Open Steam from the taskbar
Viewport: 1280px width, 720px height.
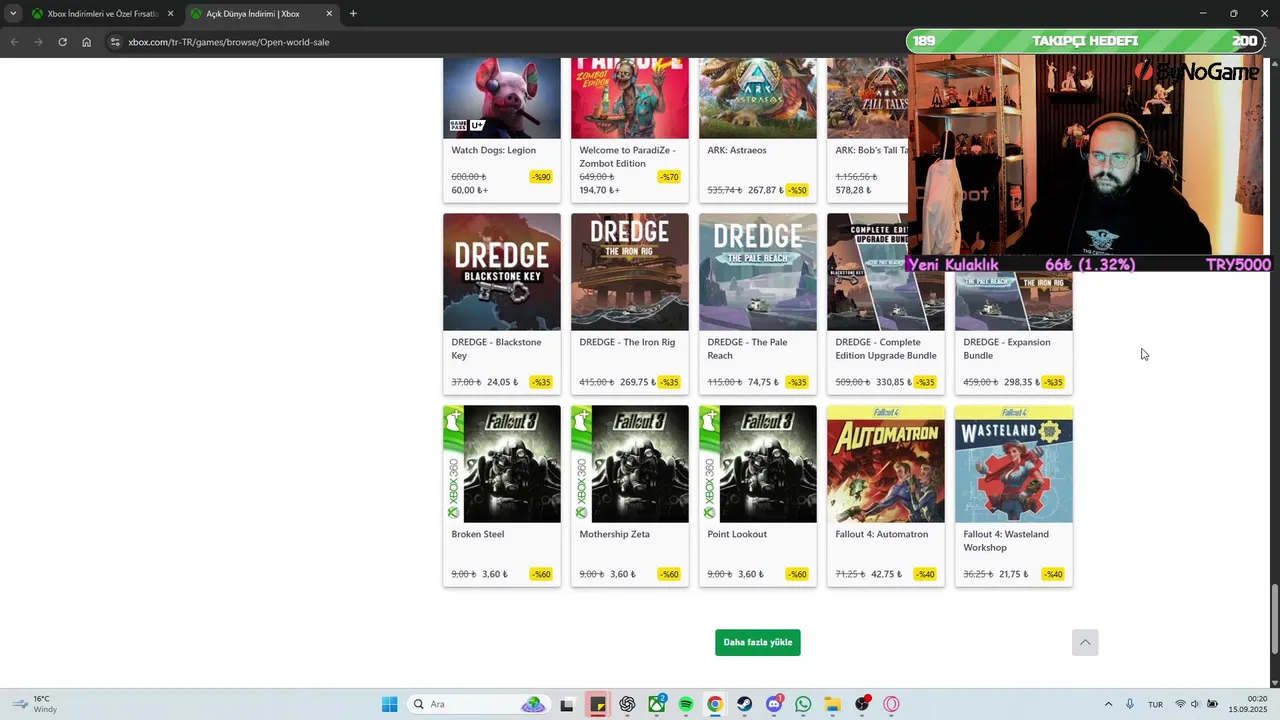click(x=745, y=704)
